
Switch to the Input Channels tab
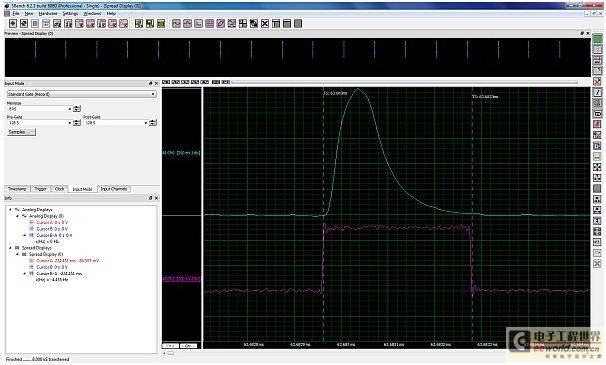point(114,189)
